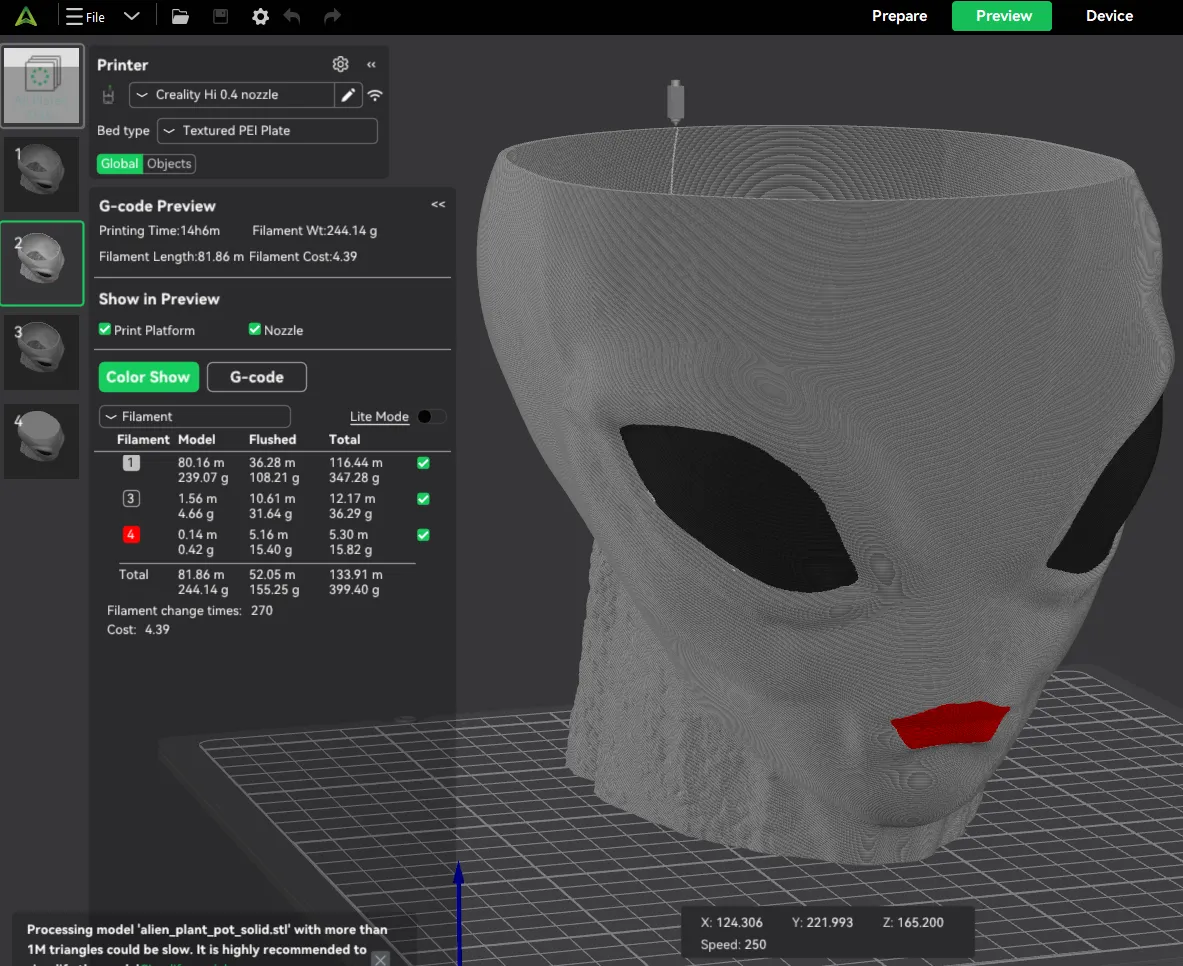Uncheck the Nozzle checkbox

pyautogui.click(x=255, y=329)
